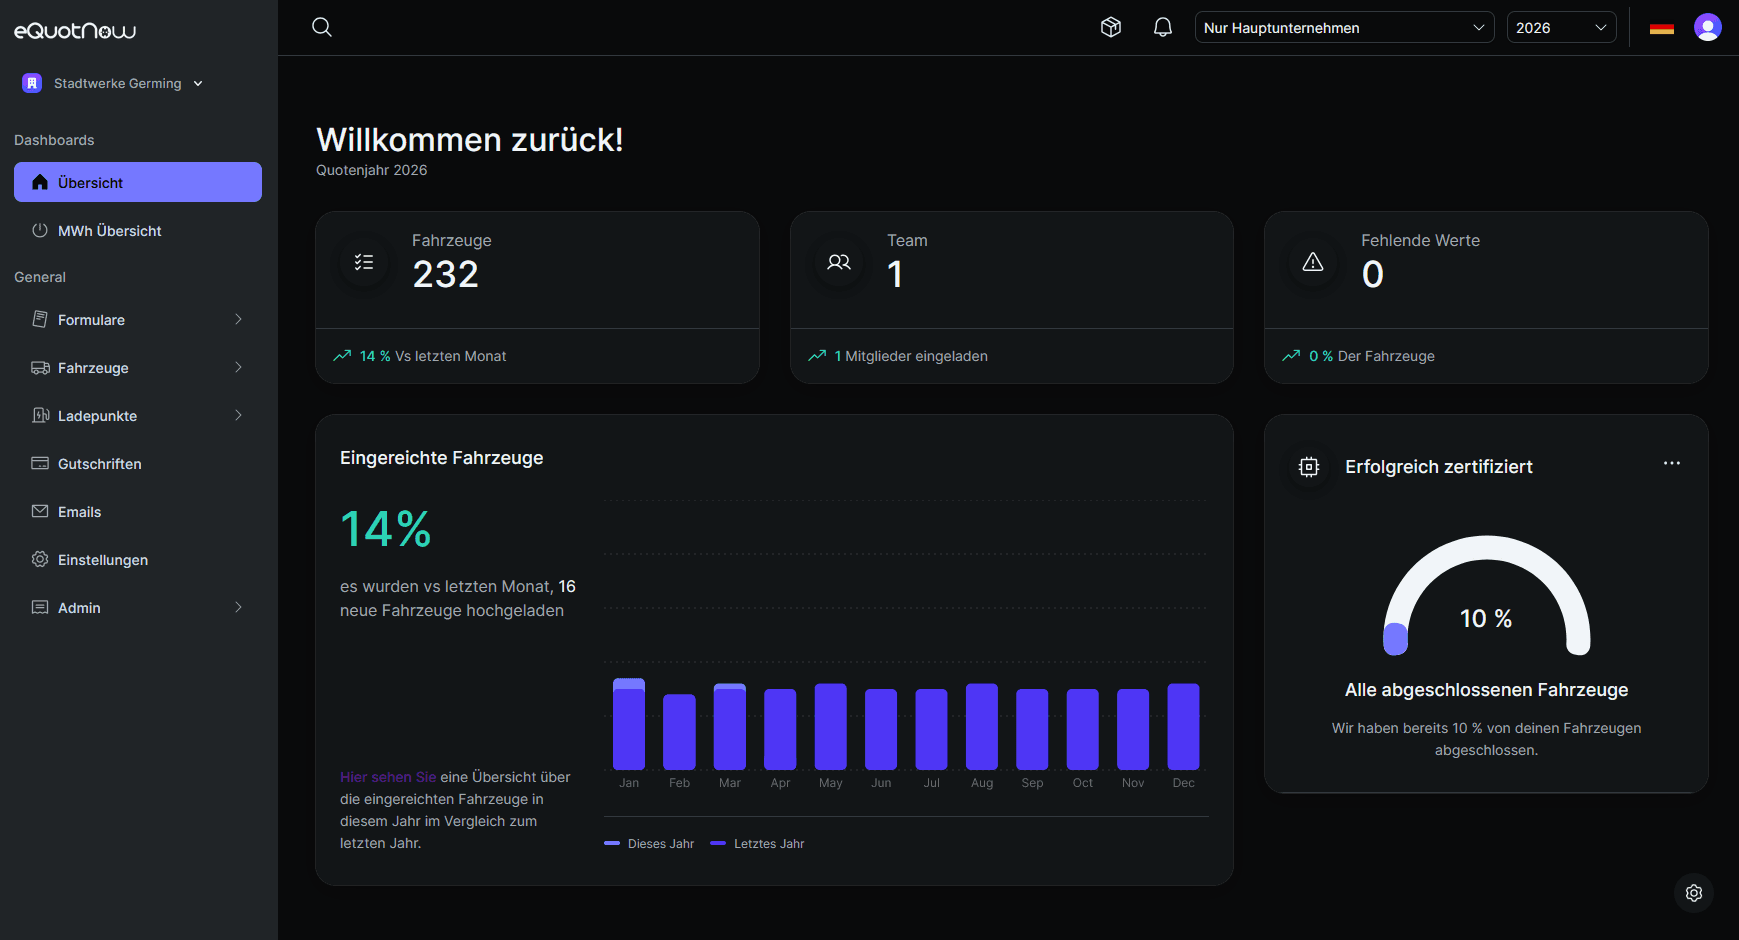
Task: Click the Fahrzeuge truck icon
Action: point(40,367)
